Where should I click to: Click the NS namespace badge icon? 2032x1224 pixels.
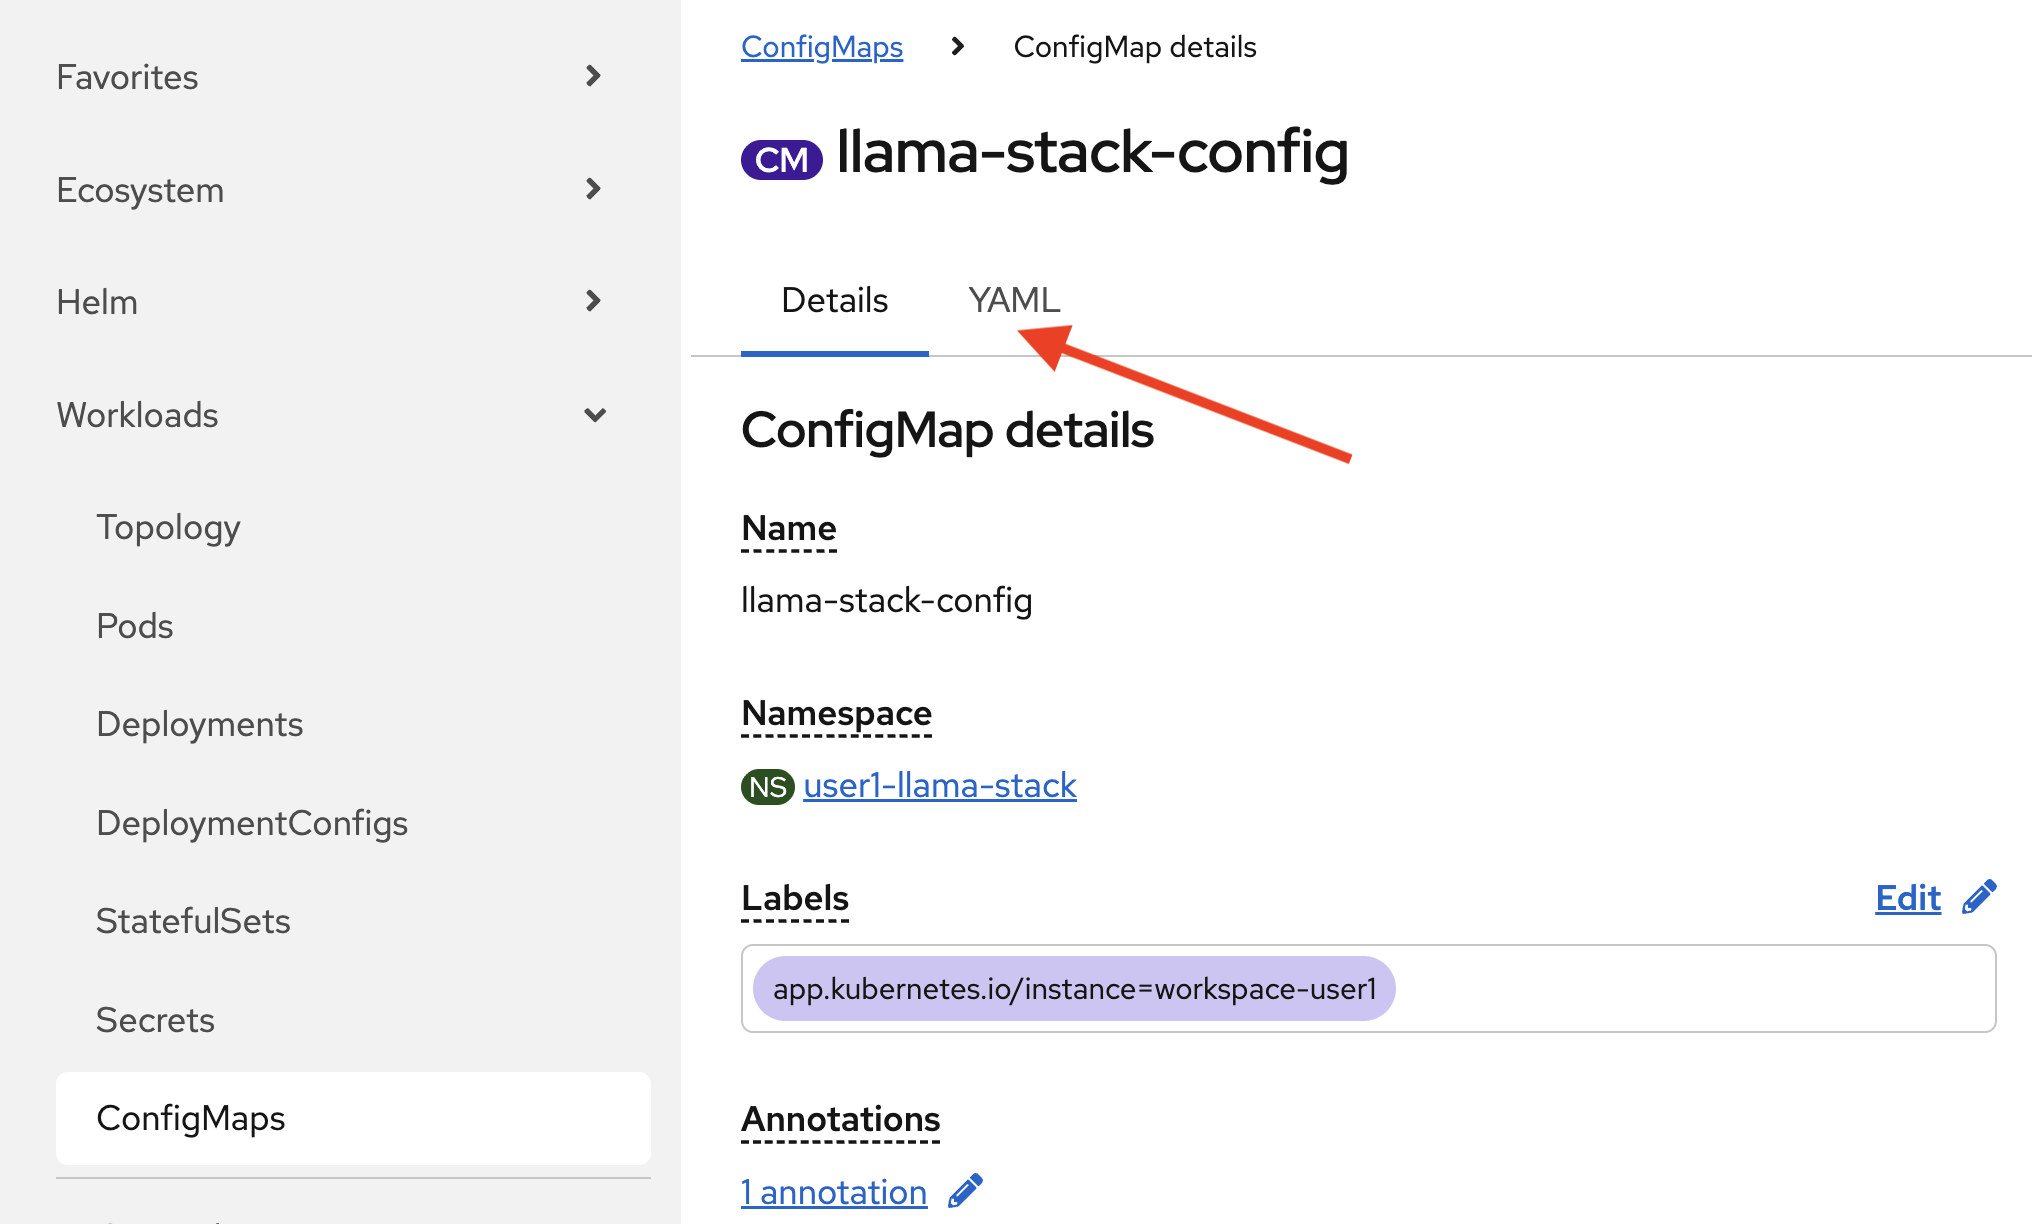pyautogui.click(x=766, y=786)
